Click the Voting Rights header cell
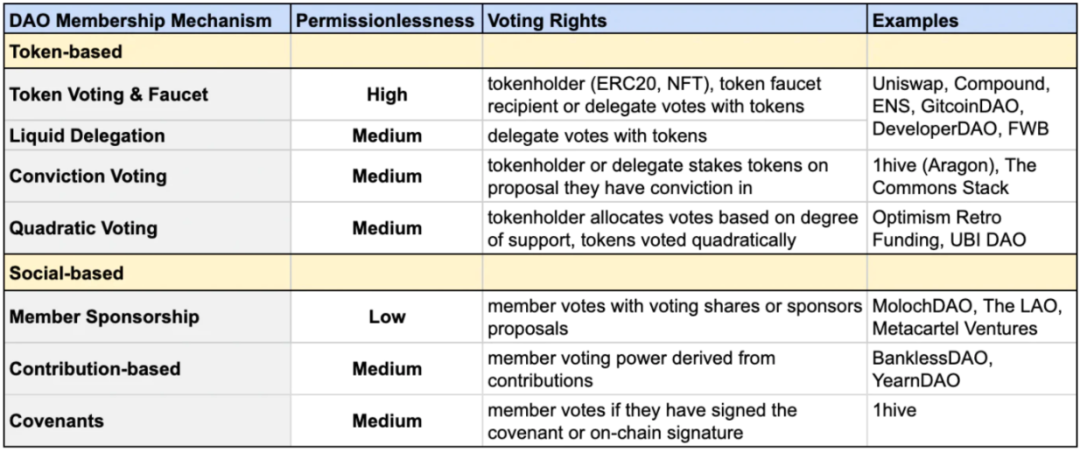 [x=674, y=21]
